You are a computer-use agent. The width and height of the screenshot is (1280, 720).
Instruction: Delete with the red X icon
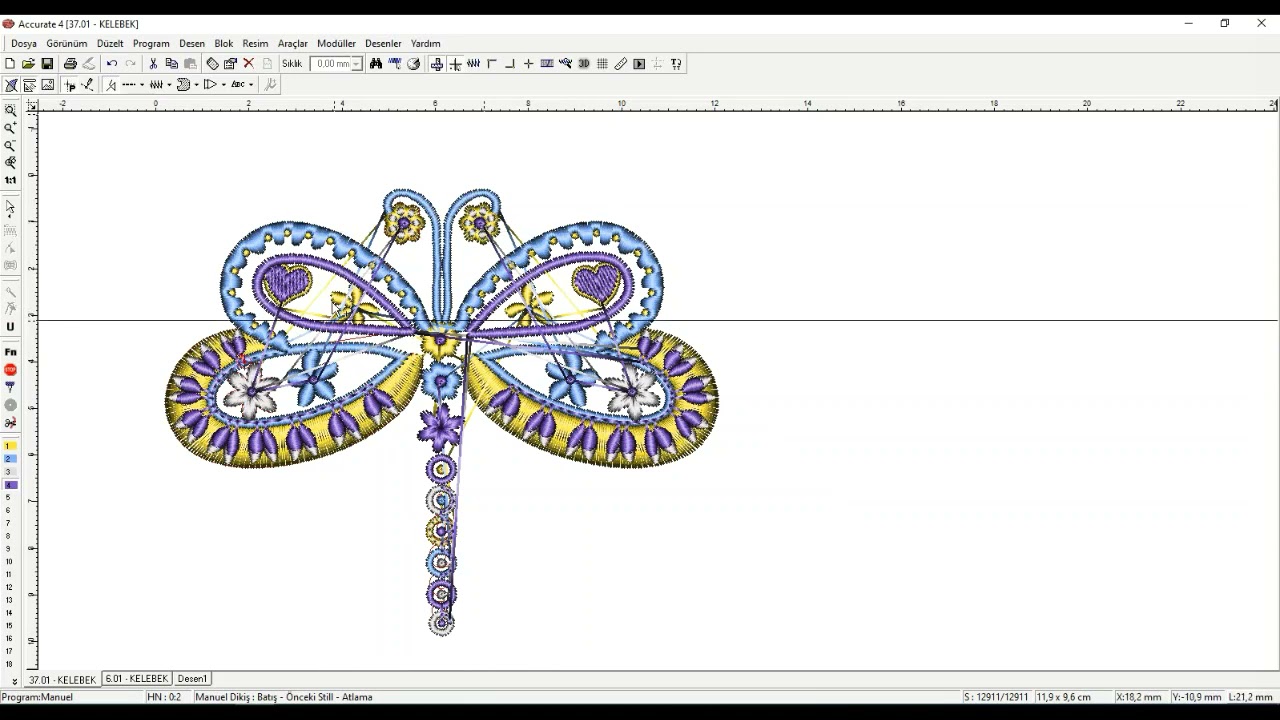(249, 64)
